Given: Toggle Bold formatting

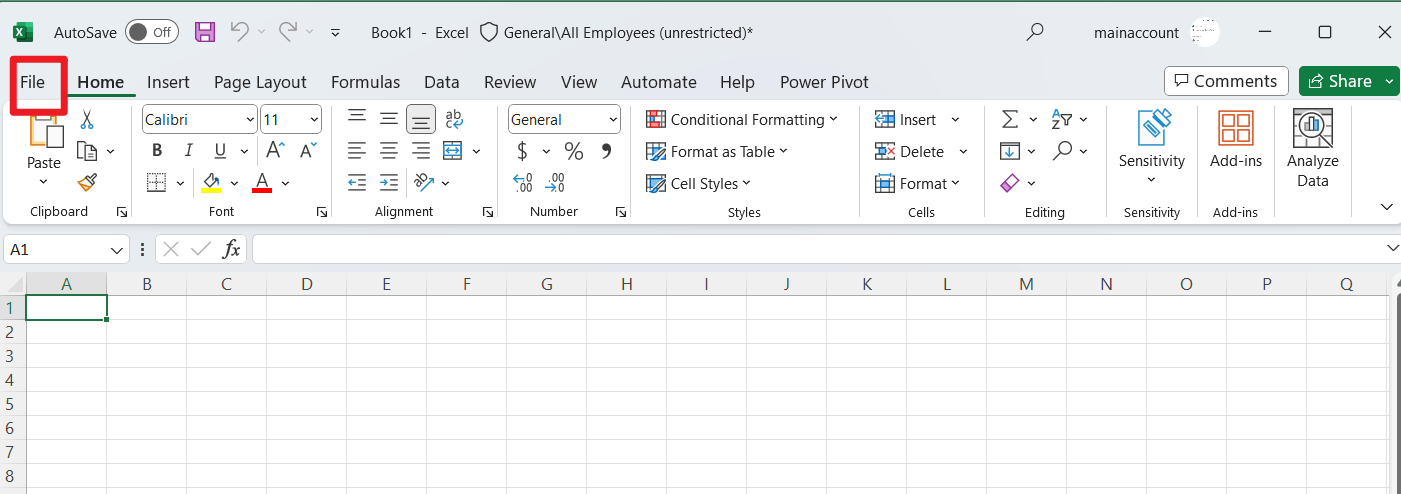Looking at the screenshot, I should pyautogui.click(x=157, y=151).
